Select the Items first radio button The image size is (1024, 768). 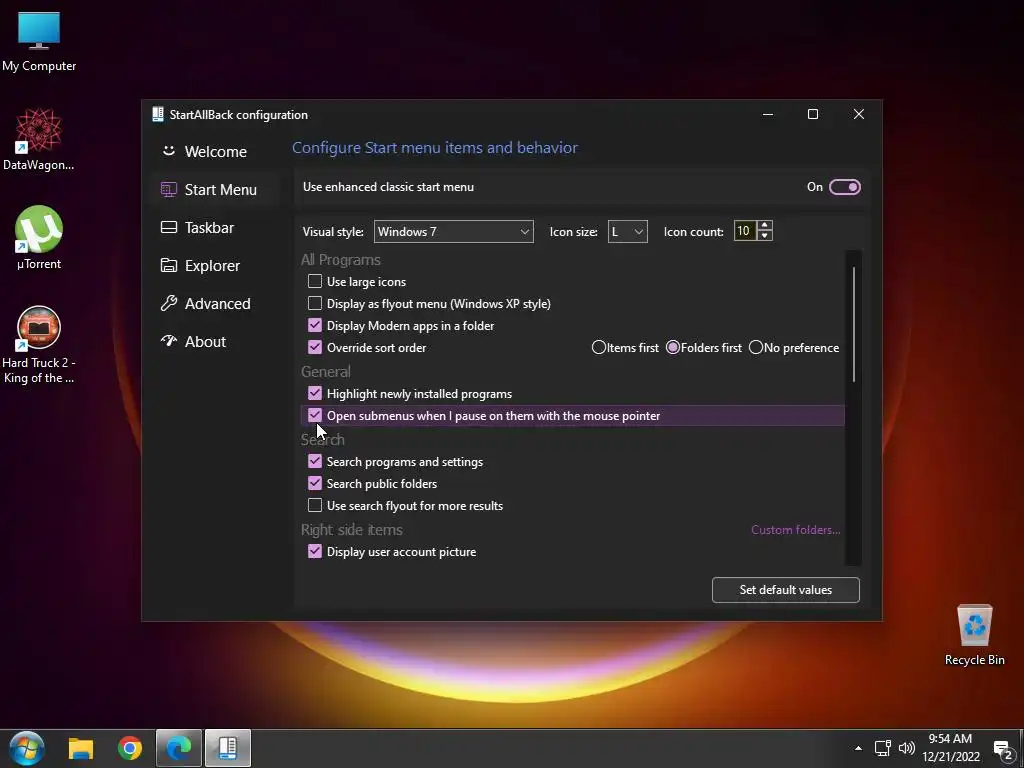(599, 347)
